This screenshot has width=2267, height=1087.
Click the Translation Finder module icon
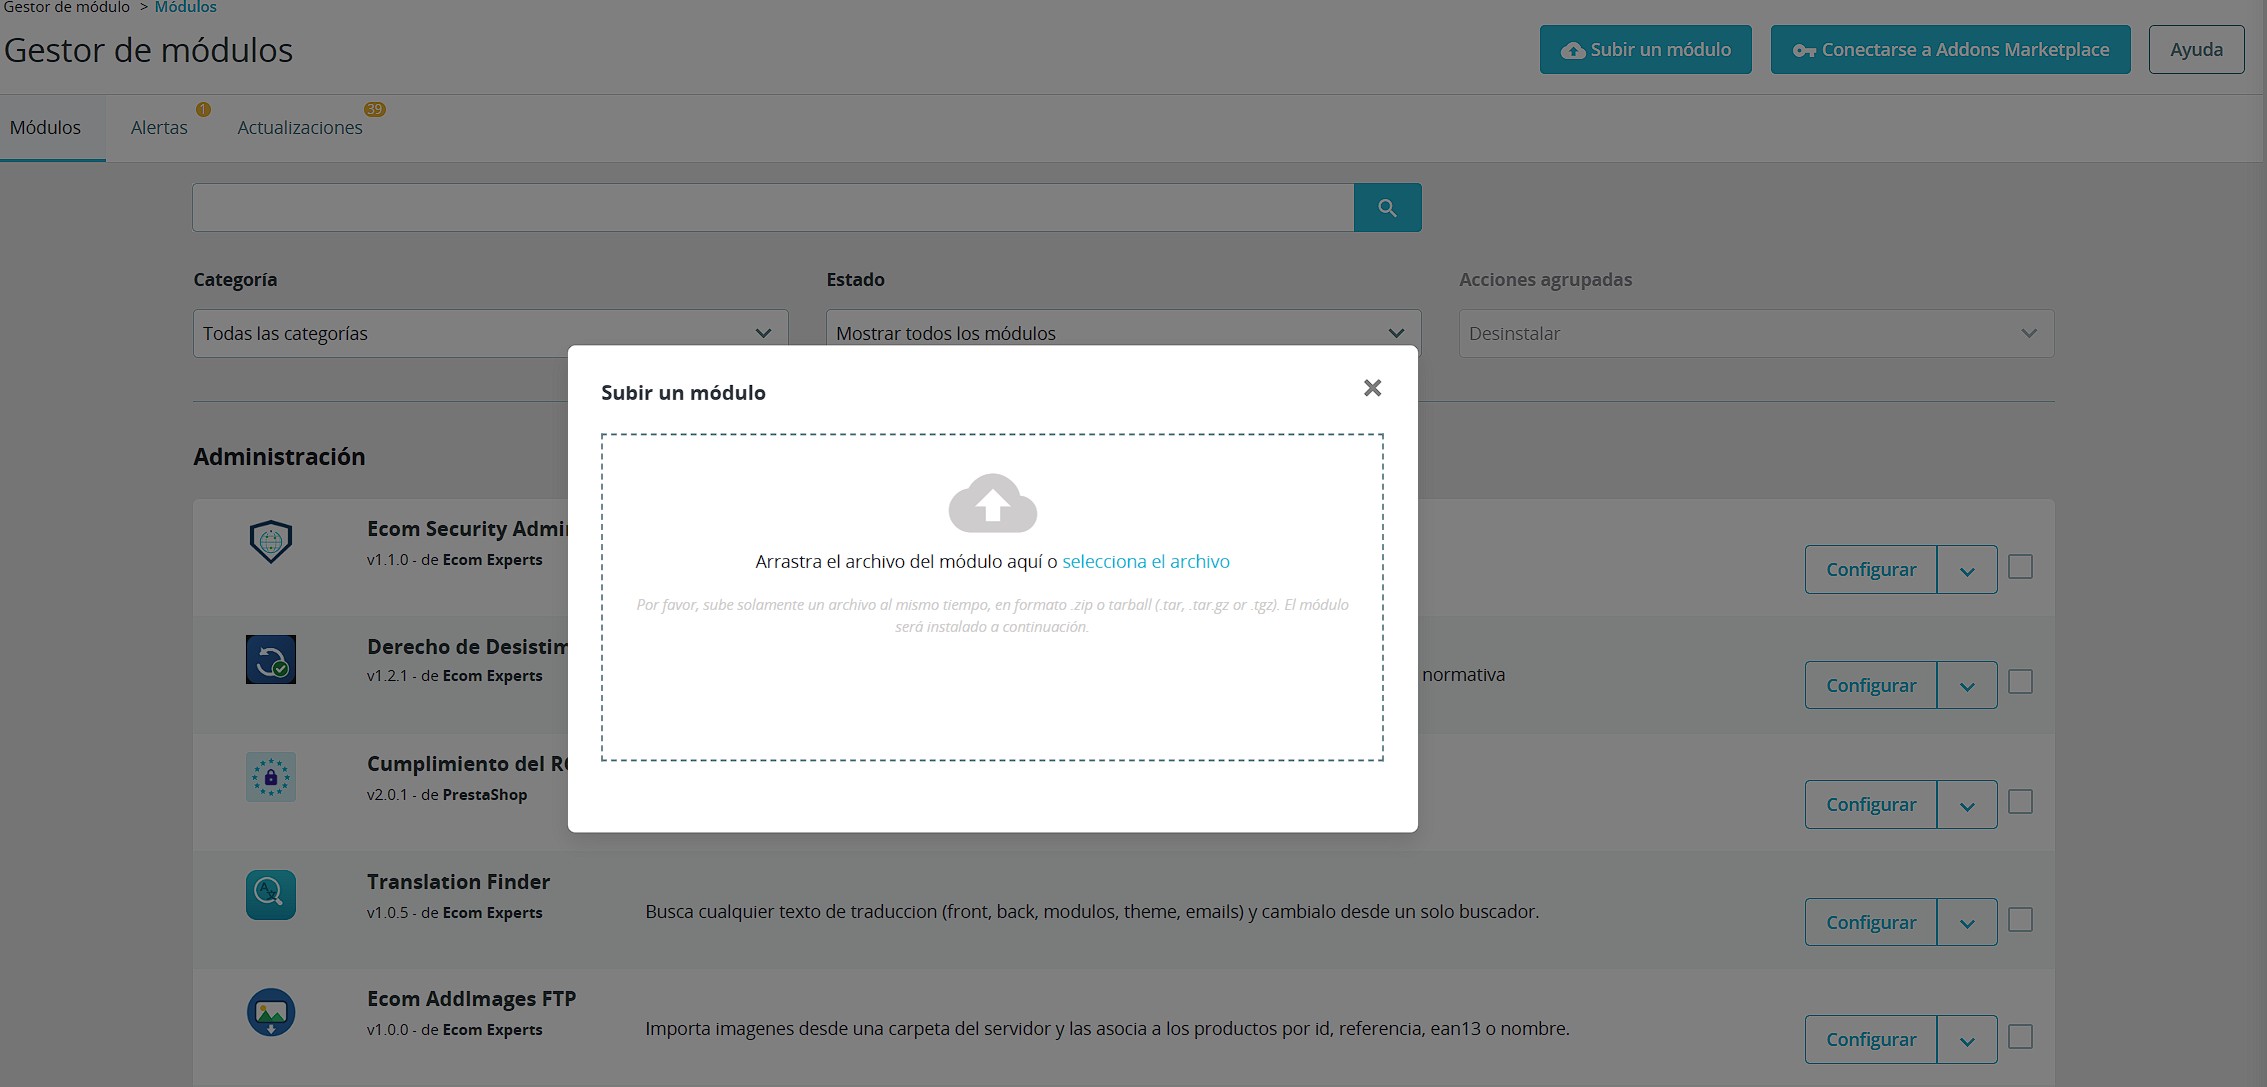pyautogui.click(x=270, y=895)
